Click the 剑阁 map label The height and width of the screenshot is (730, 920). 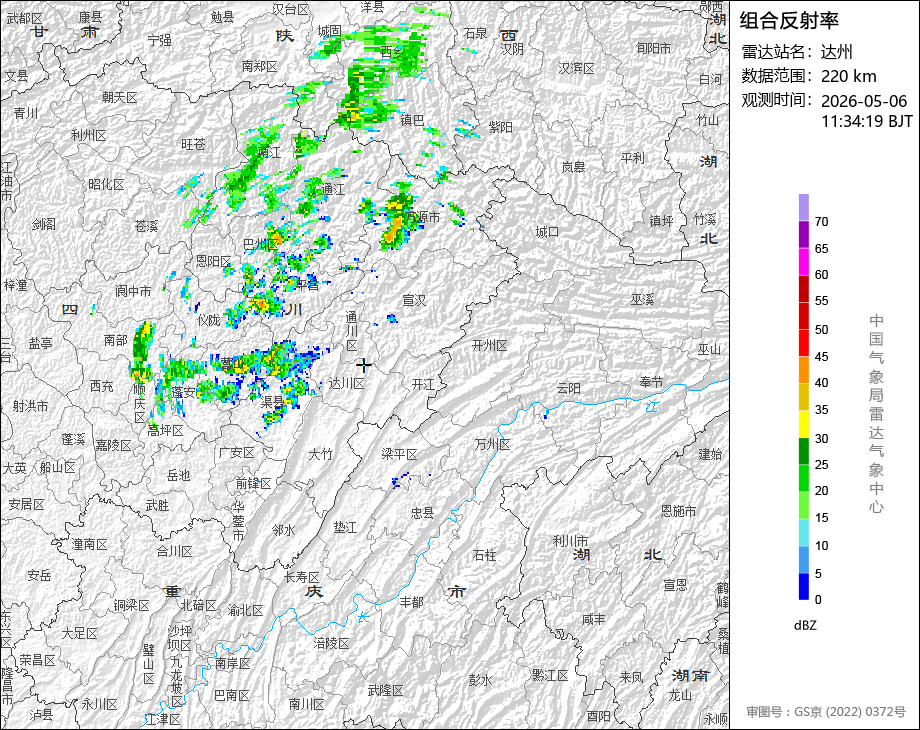tap(44, 224)
